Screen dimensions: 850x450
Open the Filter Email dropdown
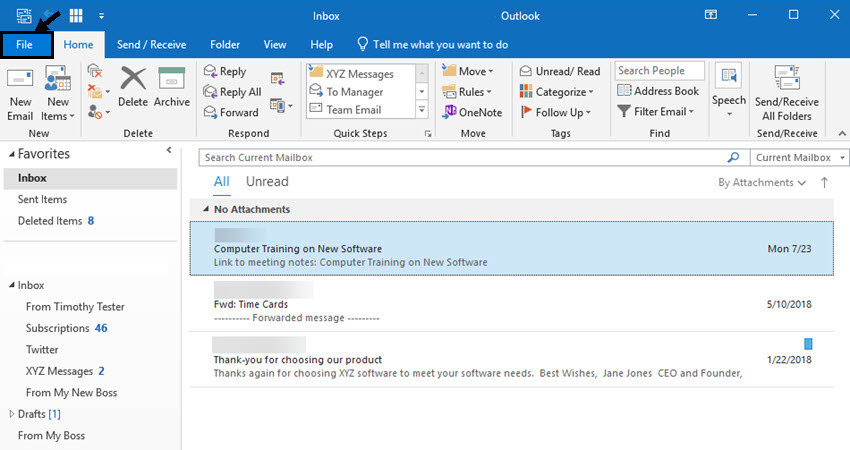[656, 112]
